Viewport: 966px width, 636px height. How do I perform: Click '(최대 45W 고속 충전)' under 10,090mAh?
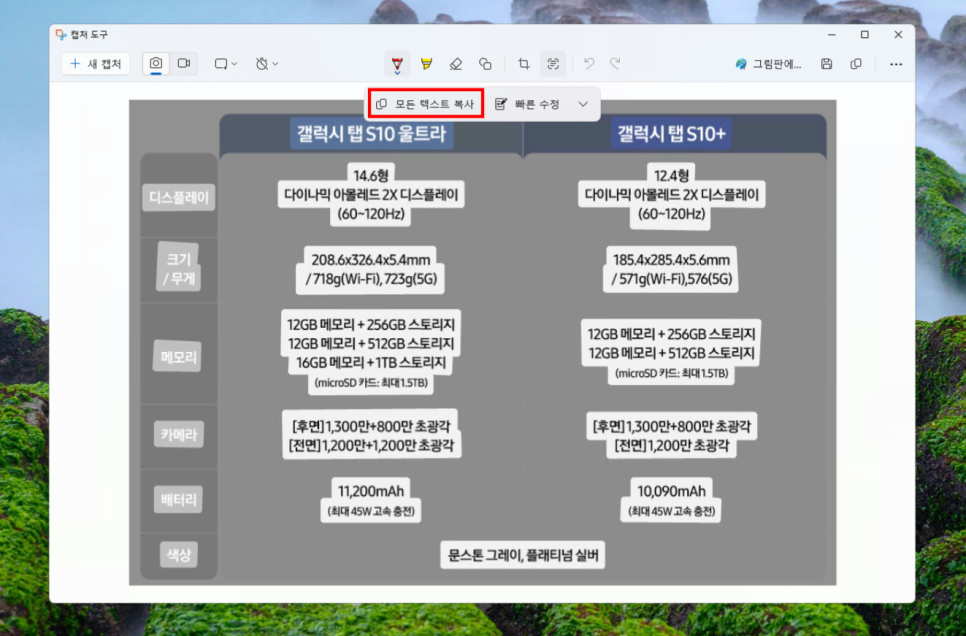click(x=672, y=511)
